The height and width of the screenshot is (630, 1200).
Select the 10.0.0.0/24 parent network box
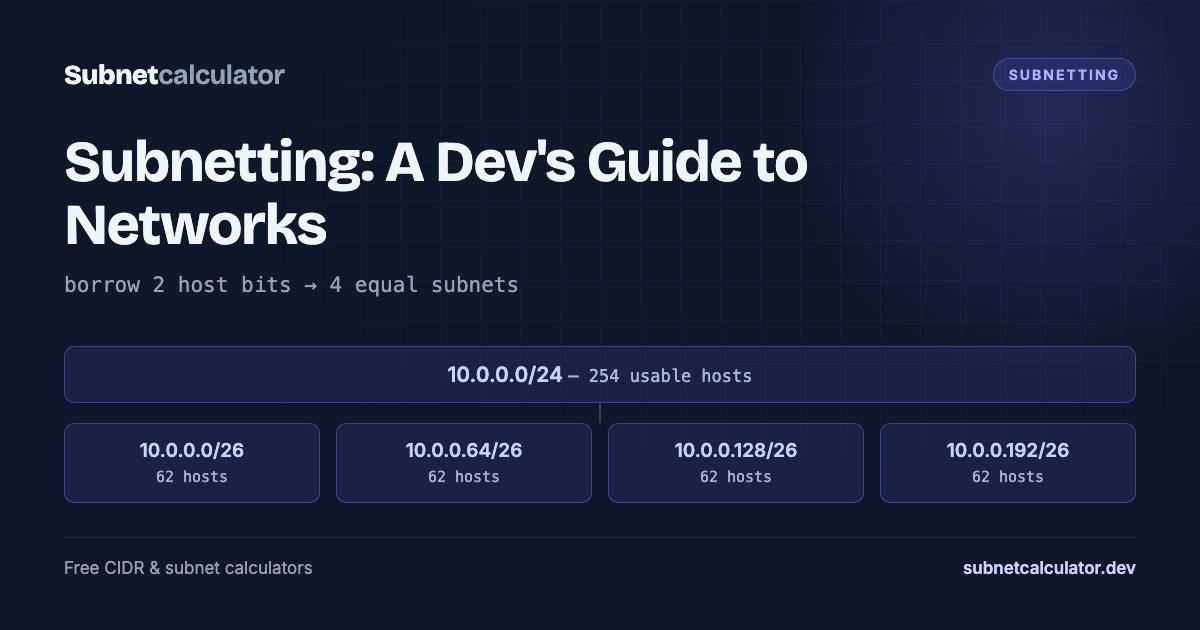point(600,375)
